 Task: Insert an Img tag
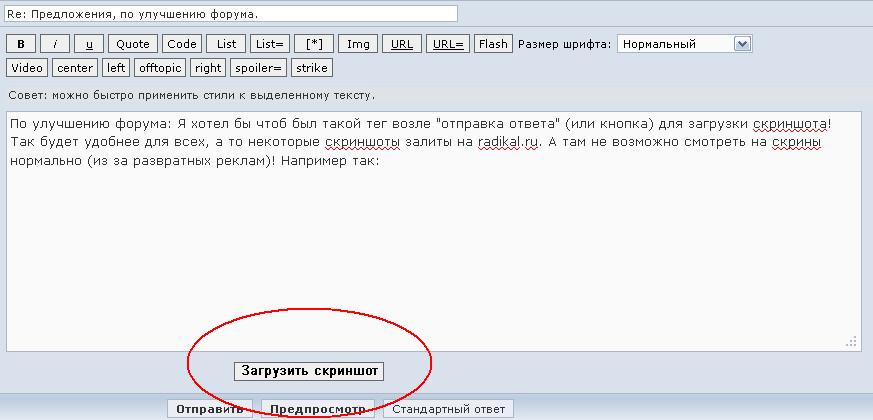(x=358, y=44)
